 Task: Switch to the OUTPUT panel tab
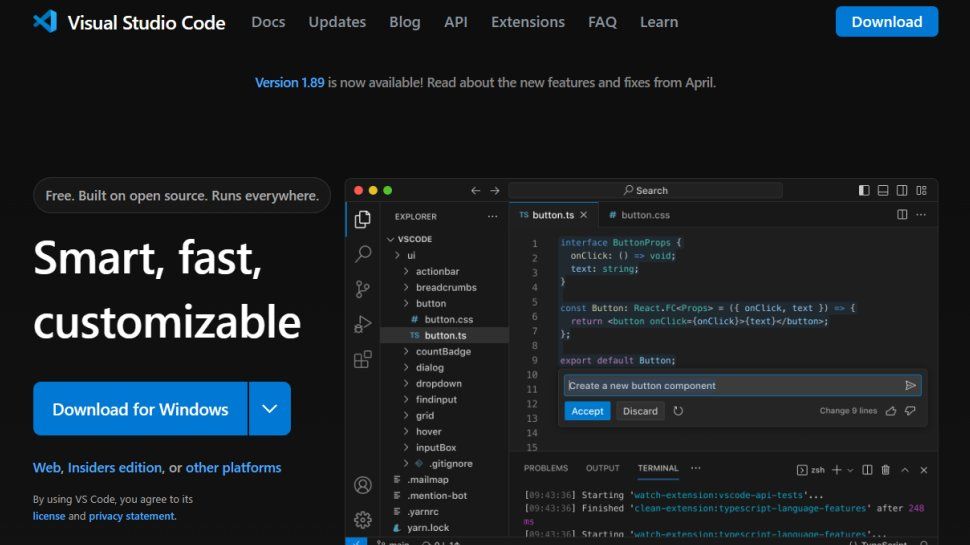pyautogui.click(x=603, y=468)
